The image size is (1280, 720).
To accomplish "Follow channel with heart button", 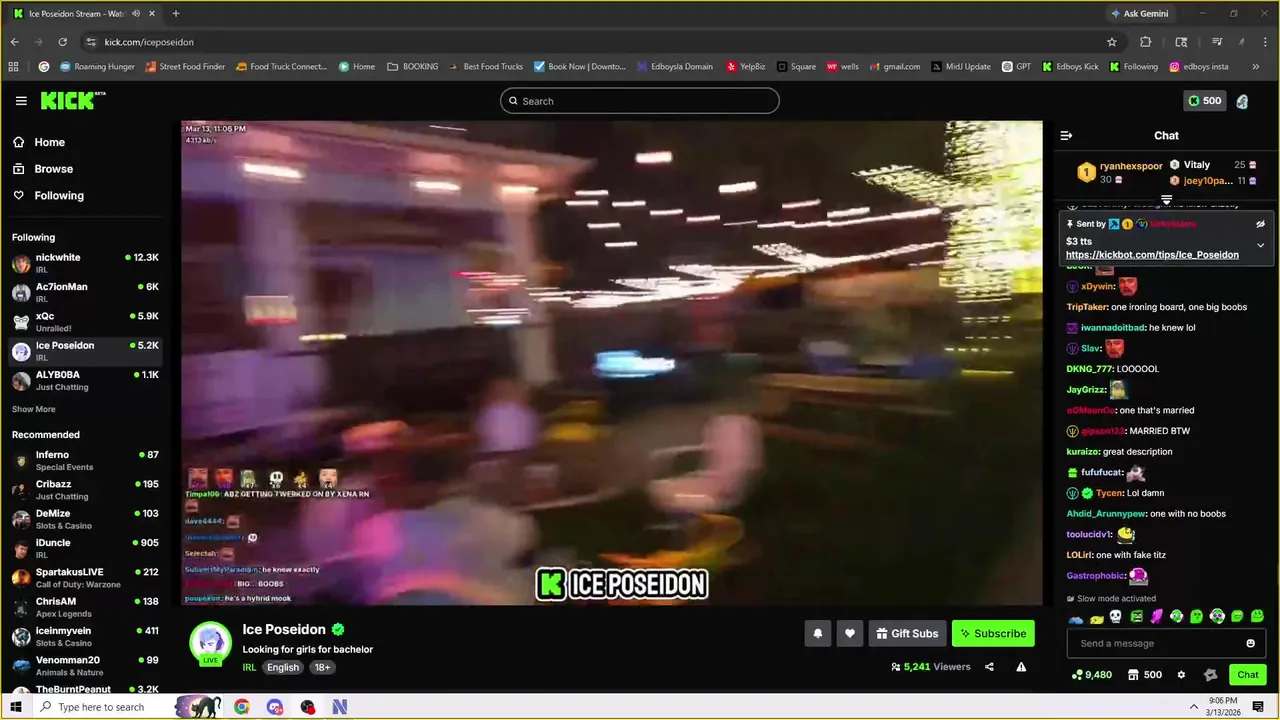I will click(x=850, y=633).
